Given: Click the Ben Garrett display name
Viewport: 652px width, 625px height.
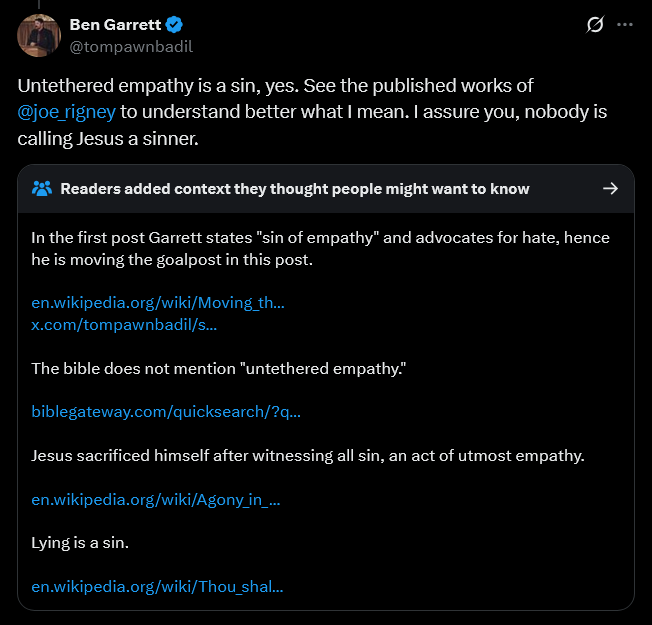Looking at the screenshot, I should (x=114, y=25).
